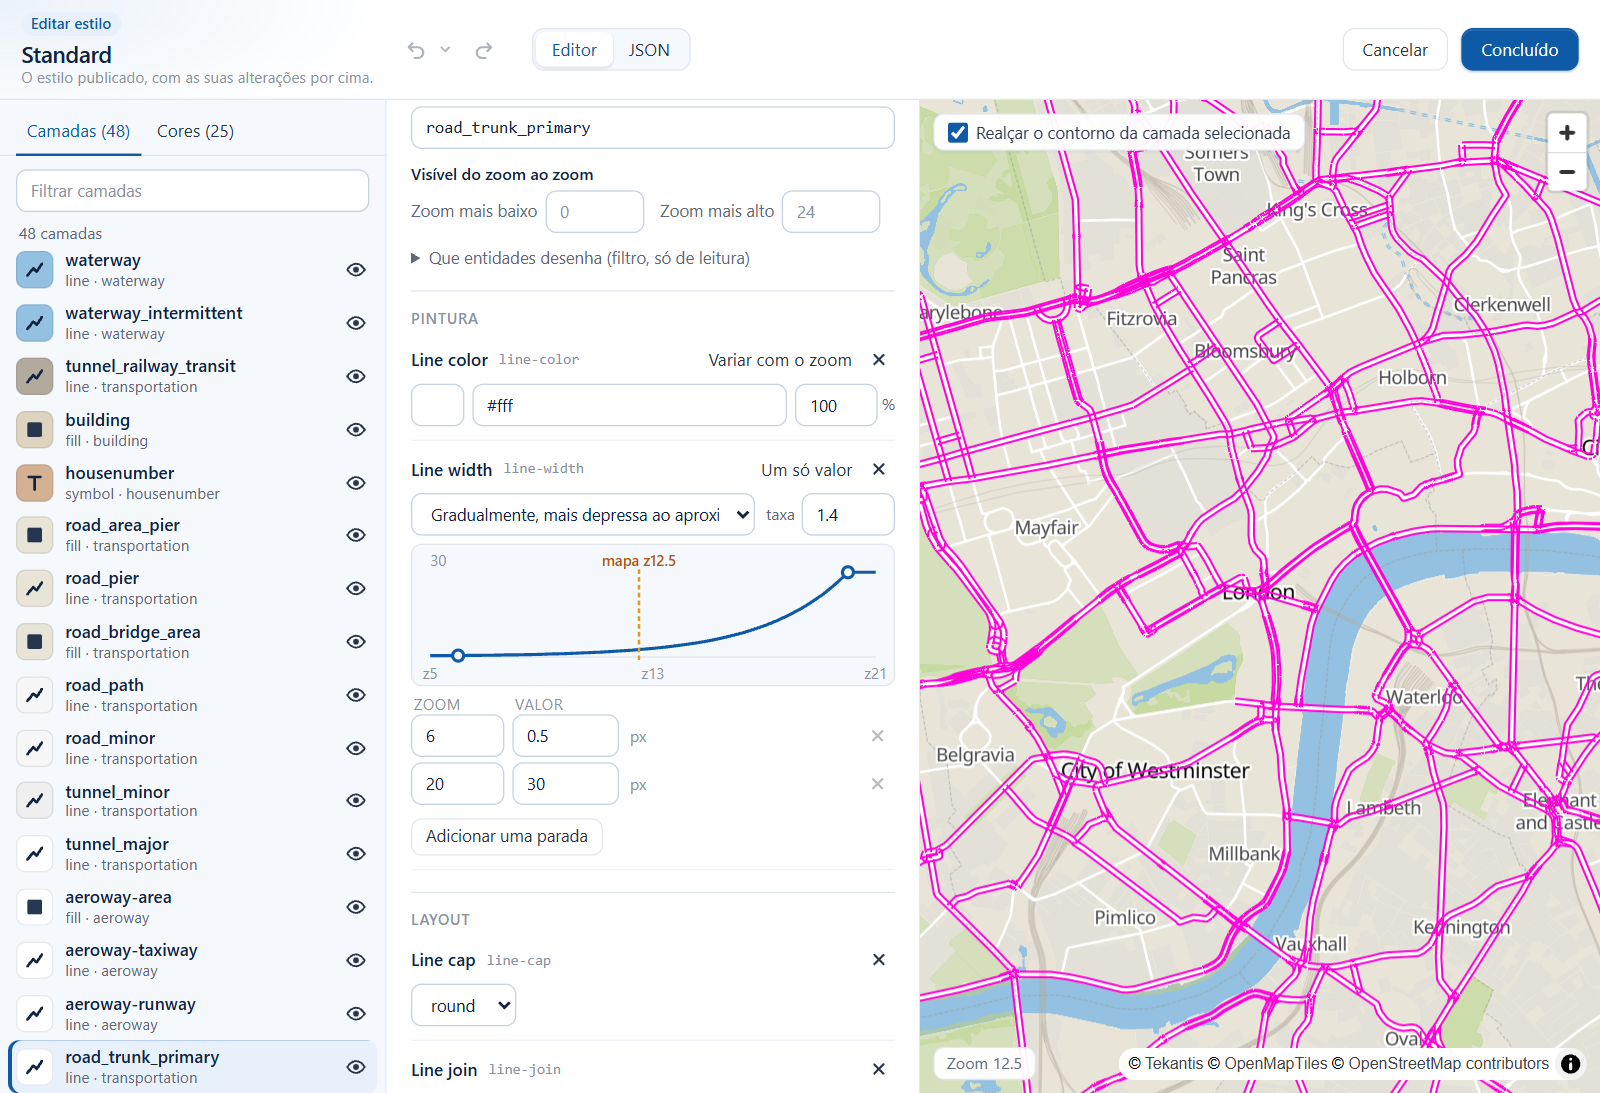Image resolution: width=1600 pixels, height=1093 pixels.
Task: Click the Cancelar button
Action: [x=1395, y=50]
